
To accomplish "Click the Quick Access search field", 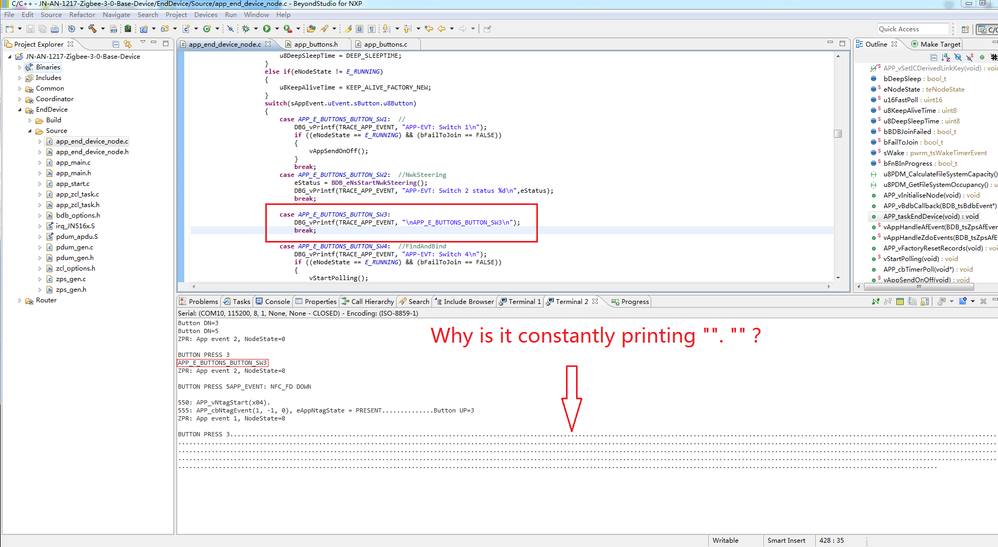I will [913, 29].
